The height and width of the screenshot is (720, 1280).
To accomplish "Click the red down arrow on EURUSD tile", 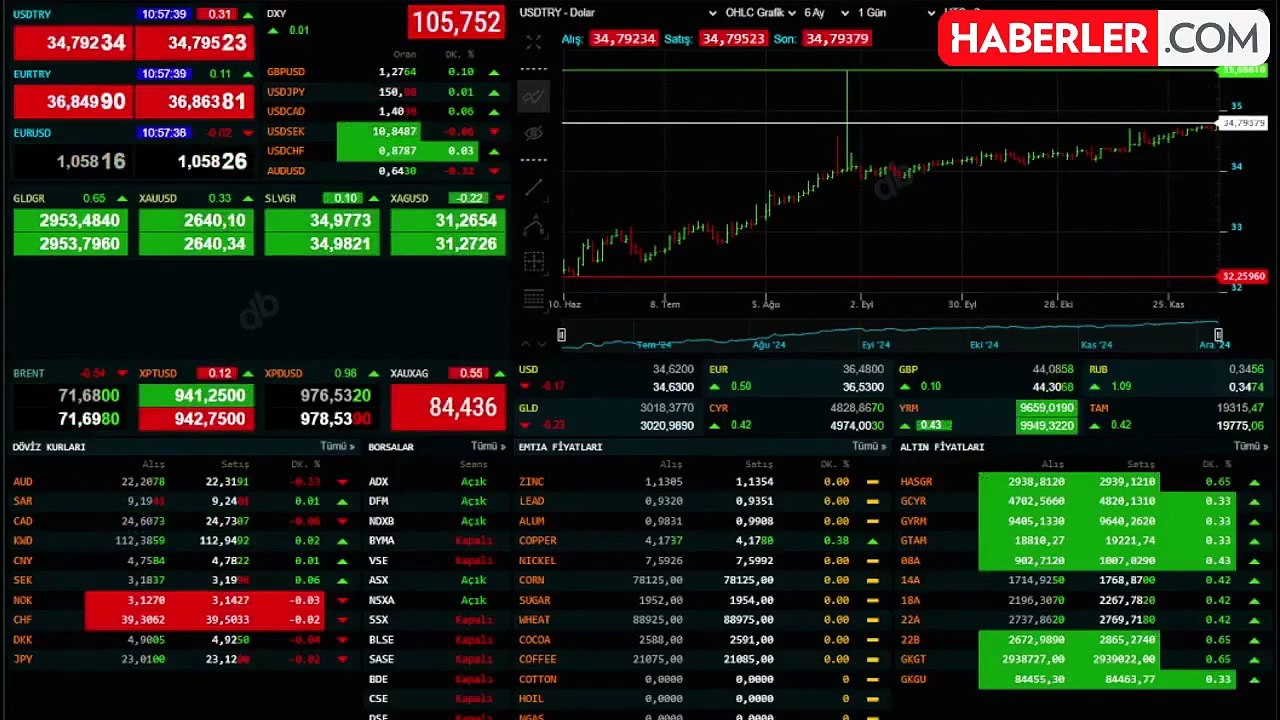I will pyautogui.click(x=247, y=133).
